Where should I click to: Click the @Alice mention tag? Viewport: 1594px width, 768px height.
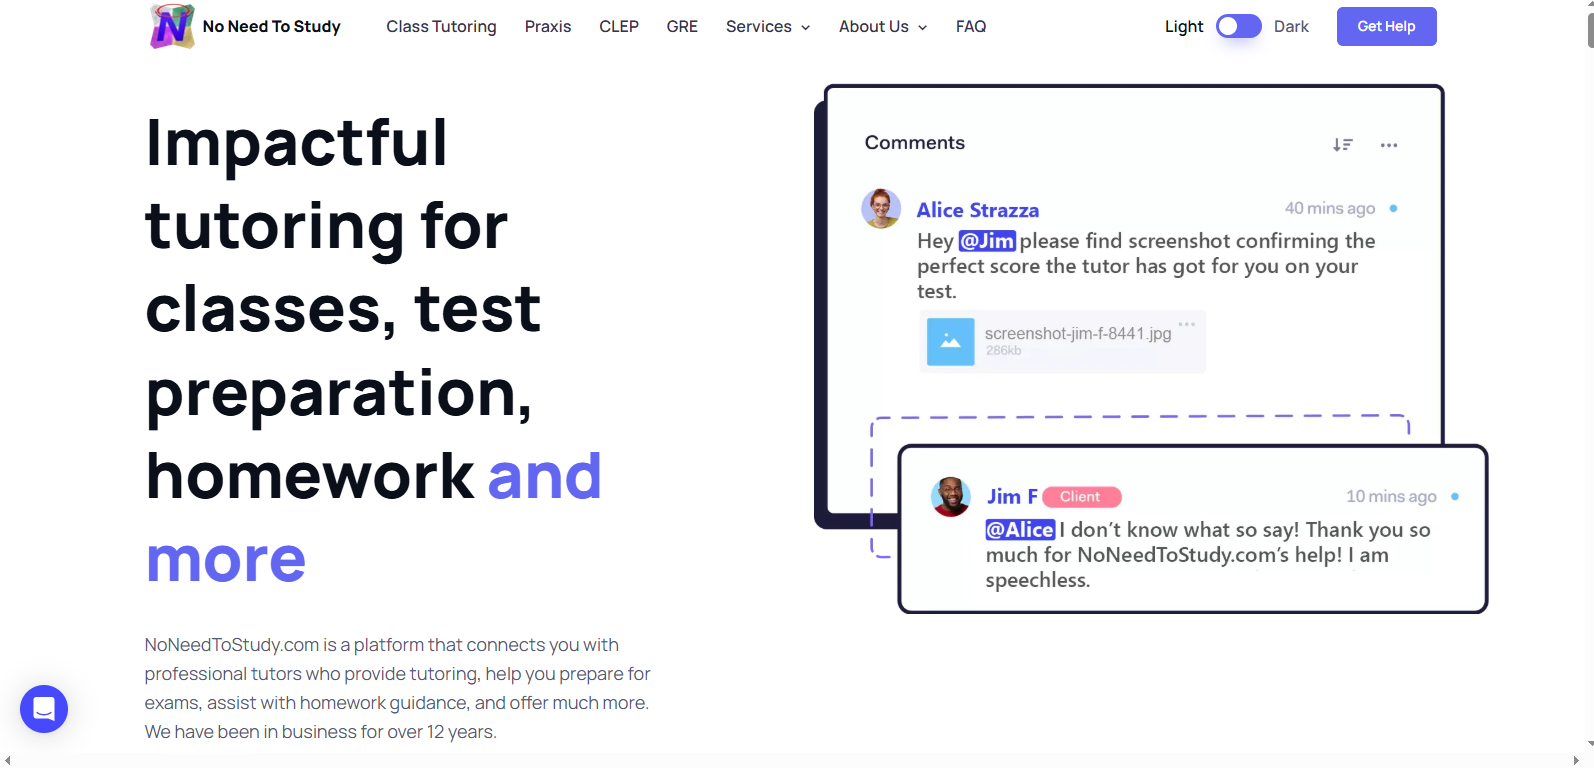[1020, 530]
